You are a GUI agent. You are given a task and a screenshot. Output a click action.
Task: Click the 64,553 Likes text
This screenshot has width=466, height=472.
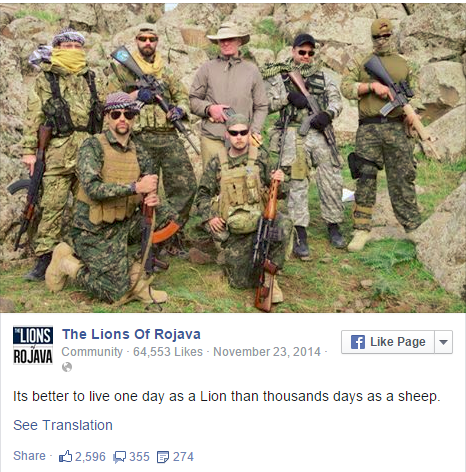coord(168,352)
